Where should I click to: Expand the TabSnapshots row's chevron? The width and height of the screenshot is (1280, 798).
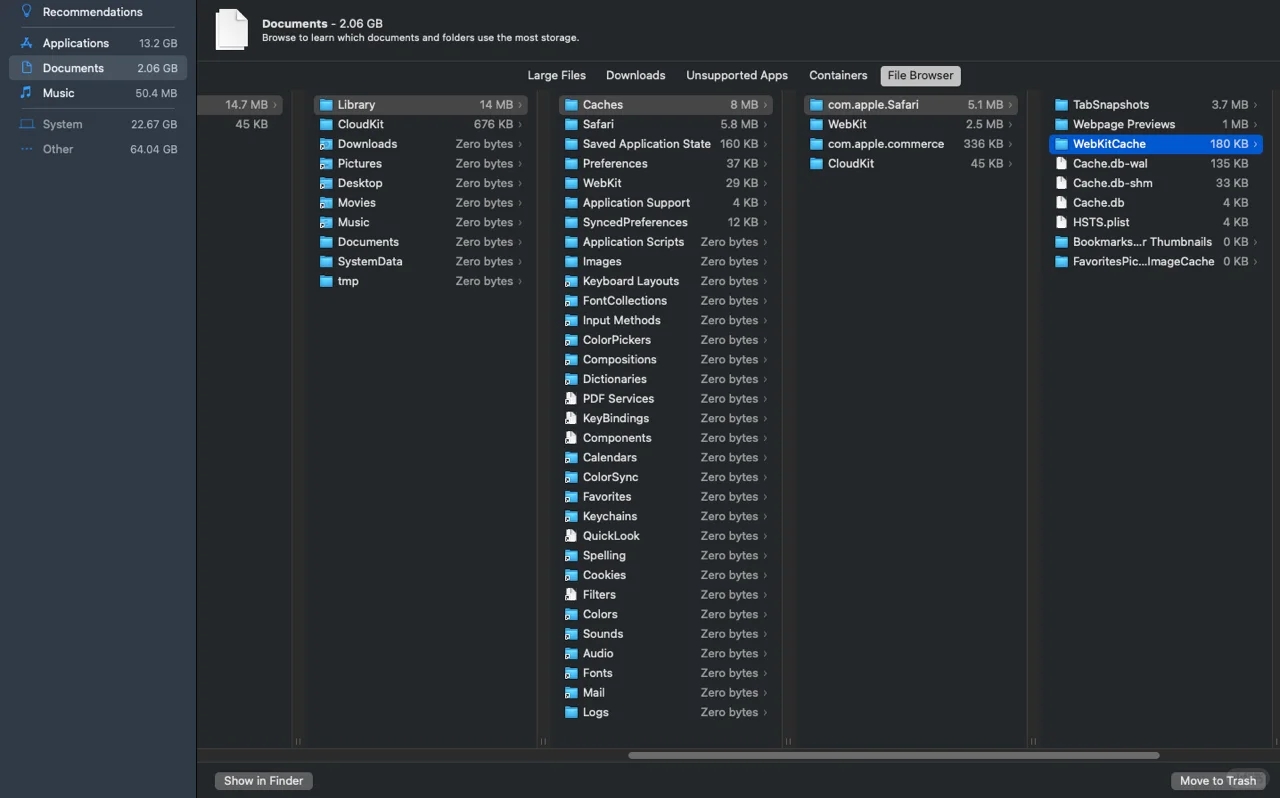(x=1256, y=105)
